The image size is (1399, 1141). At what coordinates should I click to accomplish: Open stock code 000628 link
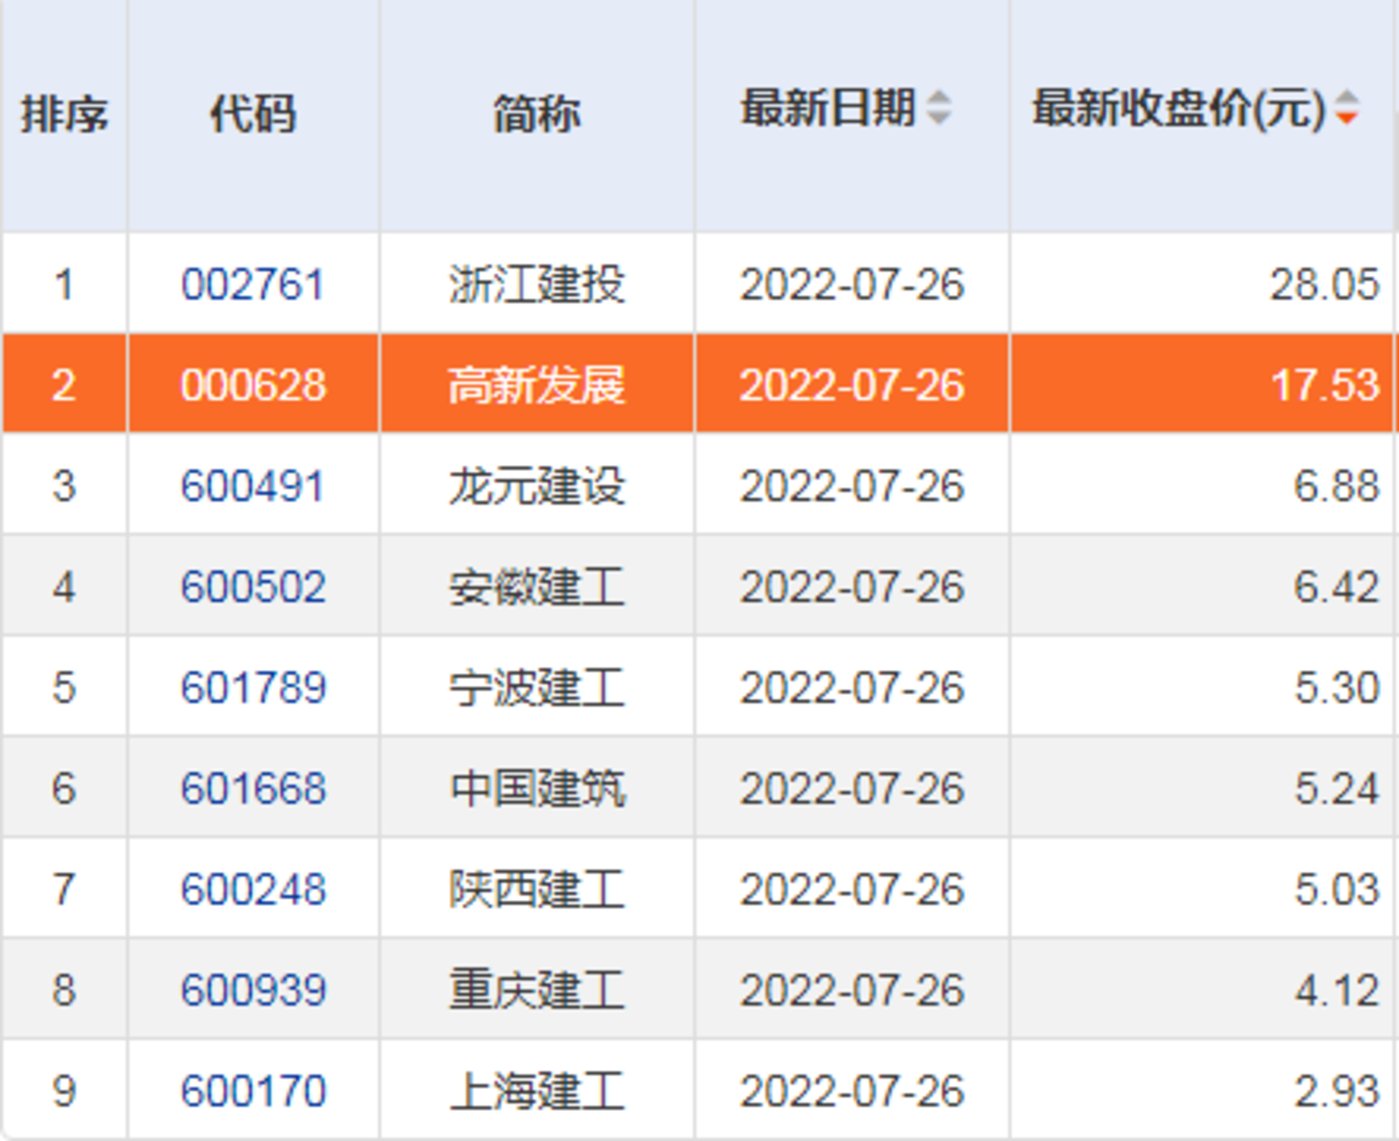(253, 386)
